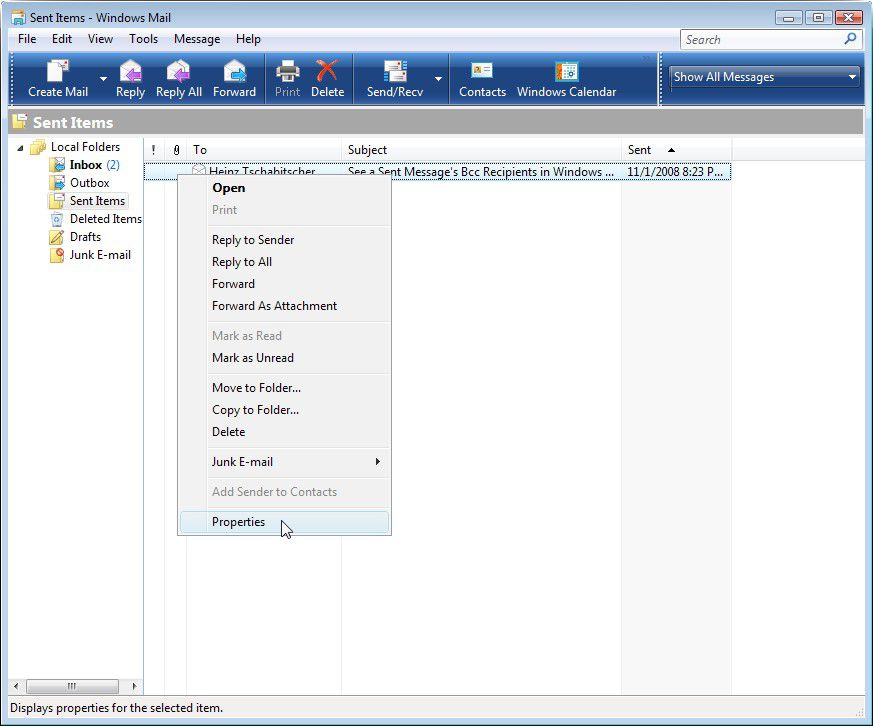Select the Drafts folder
873x726 pixels.
click(85, 237)
